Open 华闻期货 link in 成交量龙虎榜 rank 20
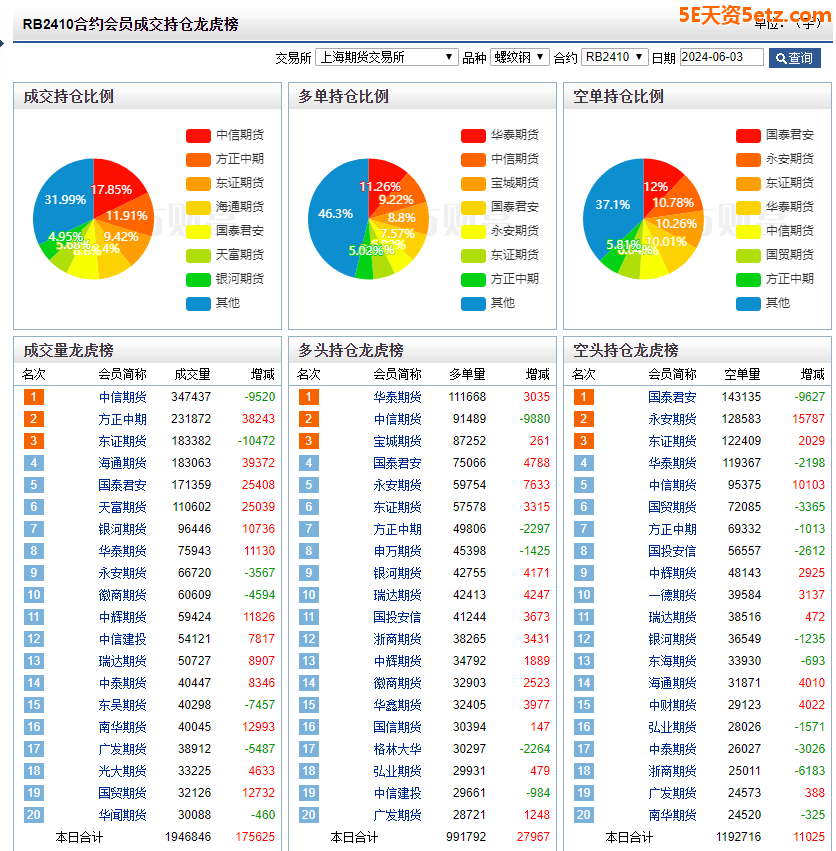This screenshot has height=851, width=836. point(122,815)
